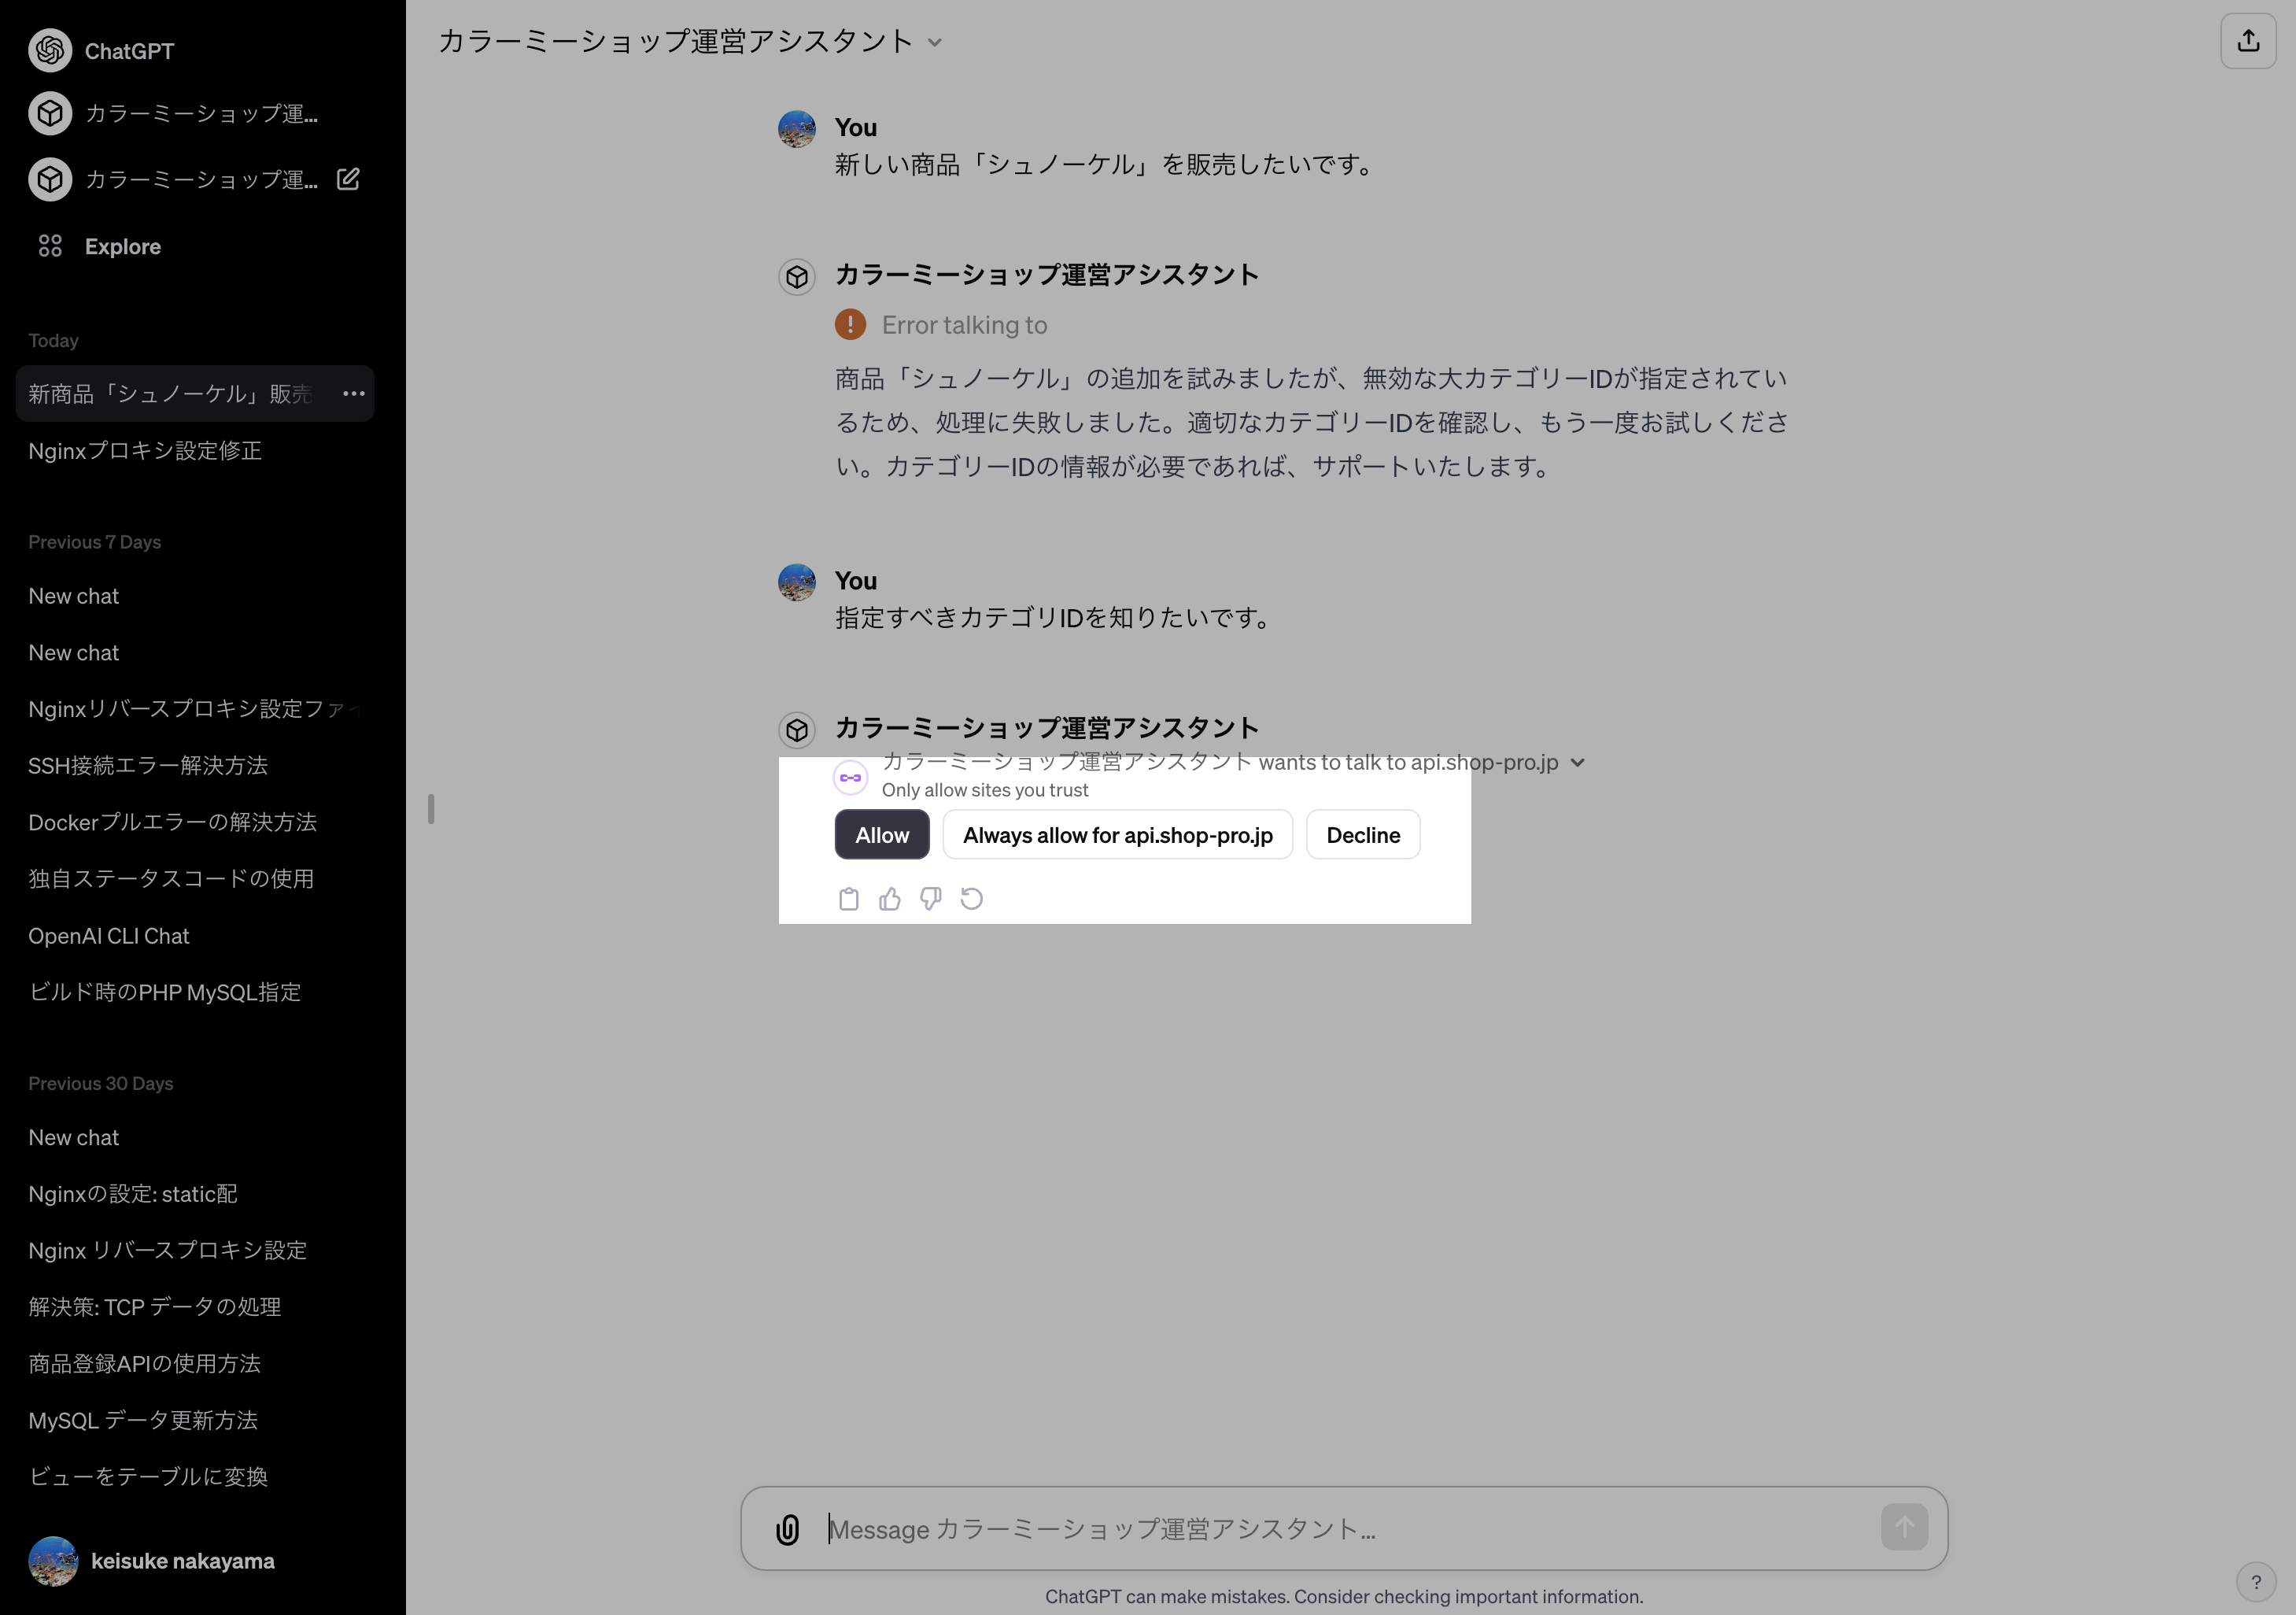2296x1615 pixels.
Task: Click the Allow button
Action: click(881, 834)
